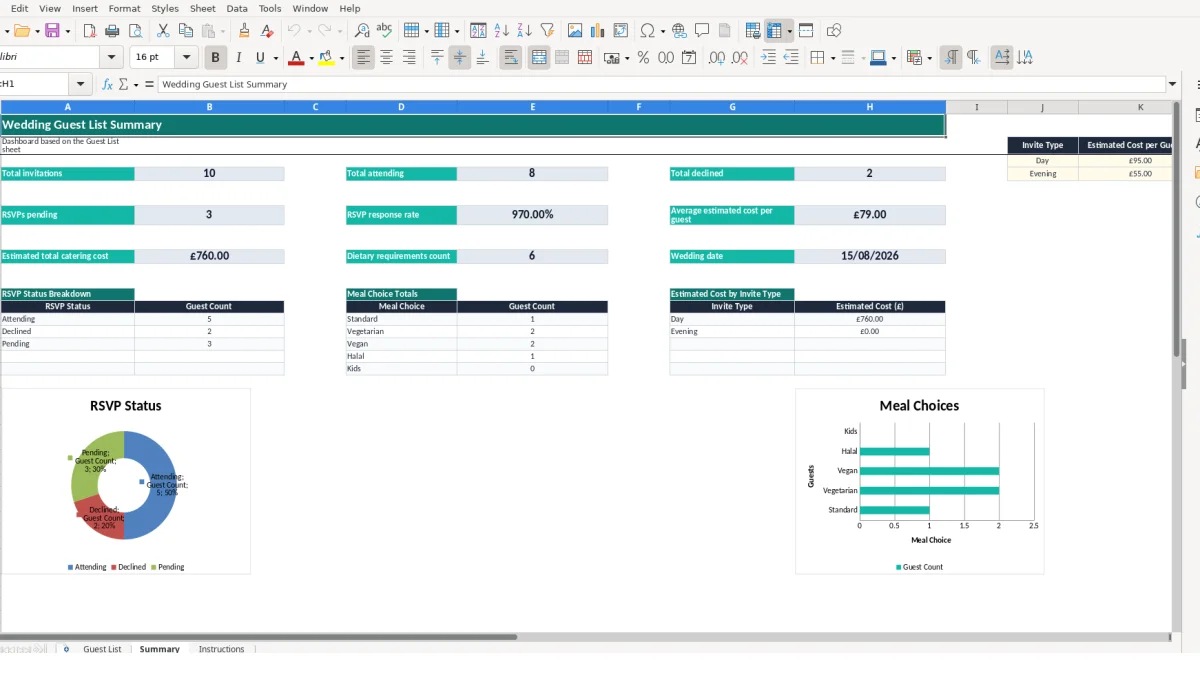Format cell as percent

[x=643, y=58]
